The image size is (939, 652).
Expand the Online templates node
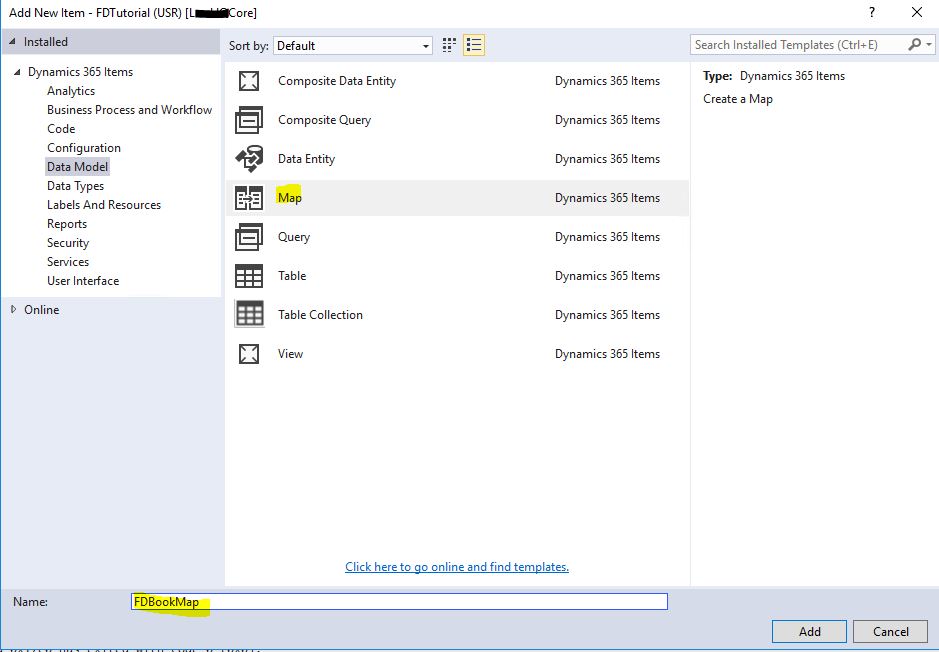[x=14, y=310]
